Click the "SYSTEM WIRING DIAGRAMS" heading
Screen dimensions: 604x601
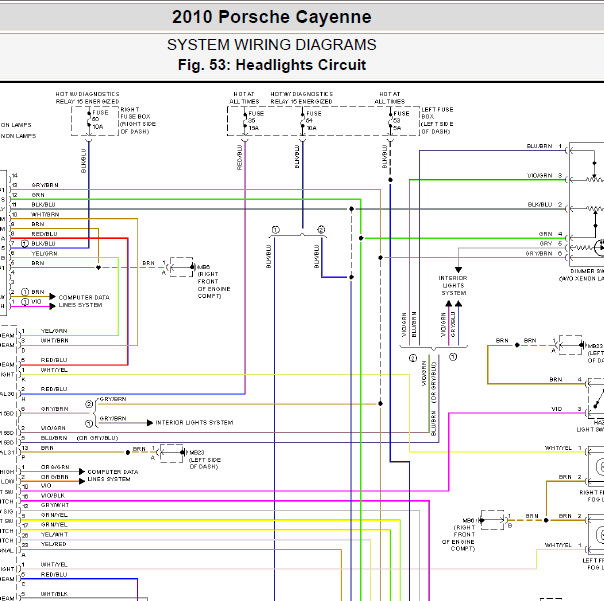coord(272,45)
